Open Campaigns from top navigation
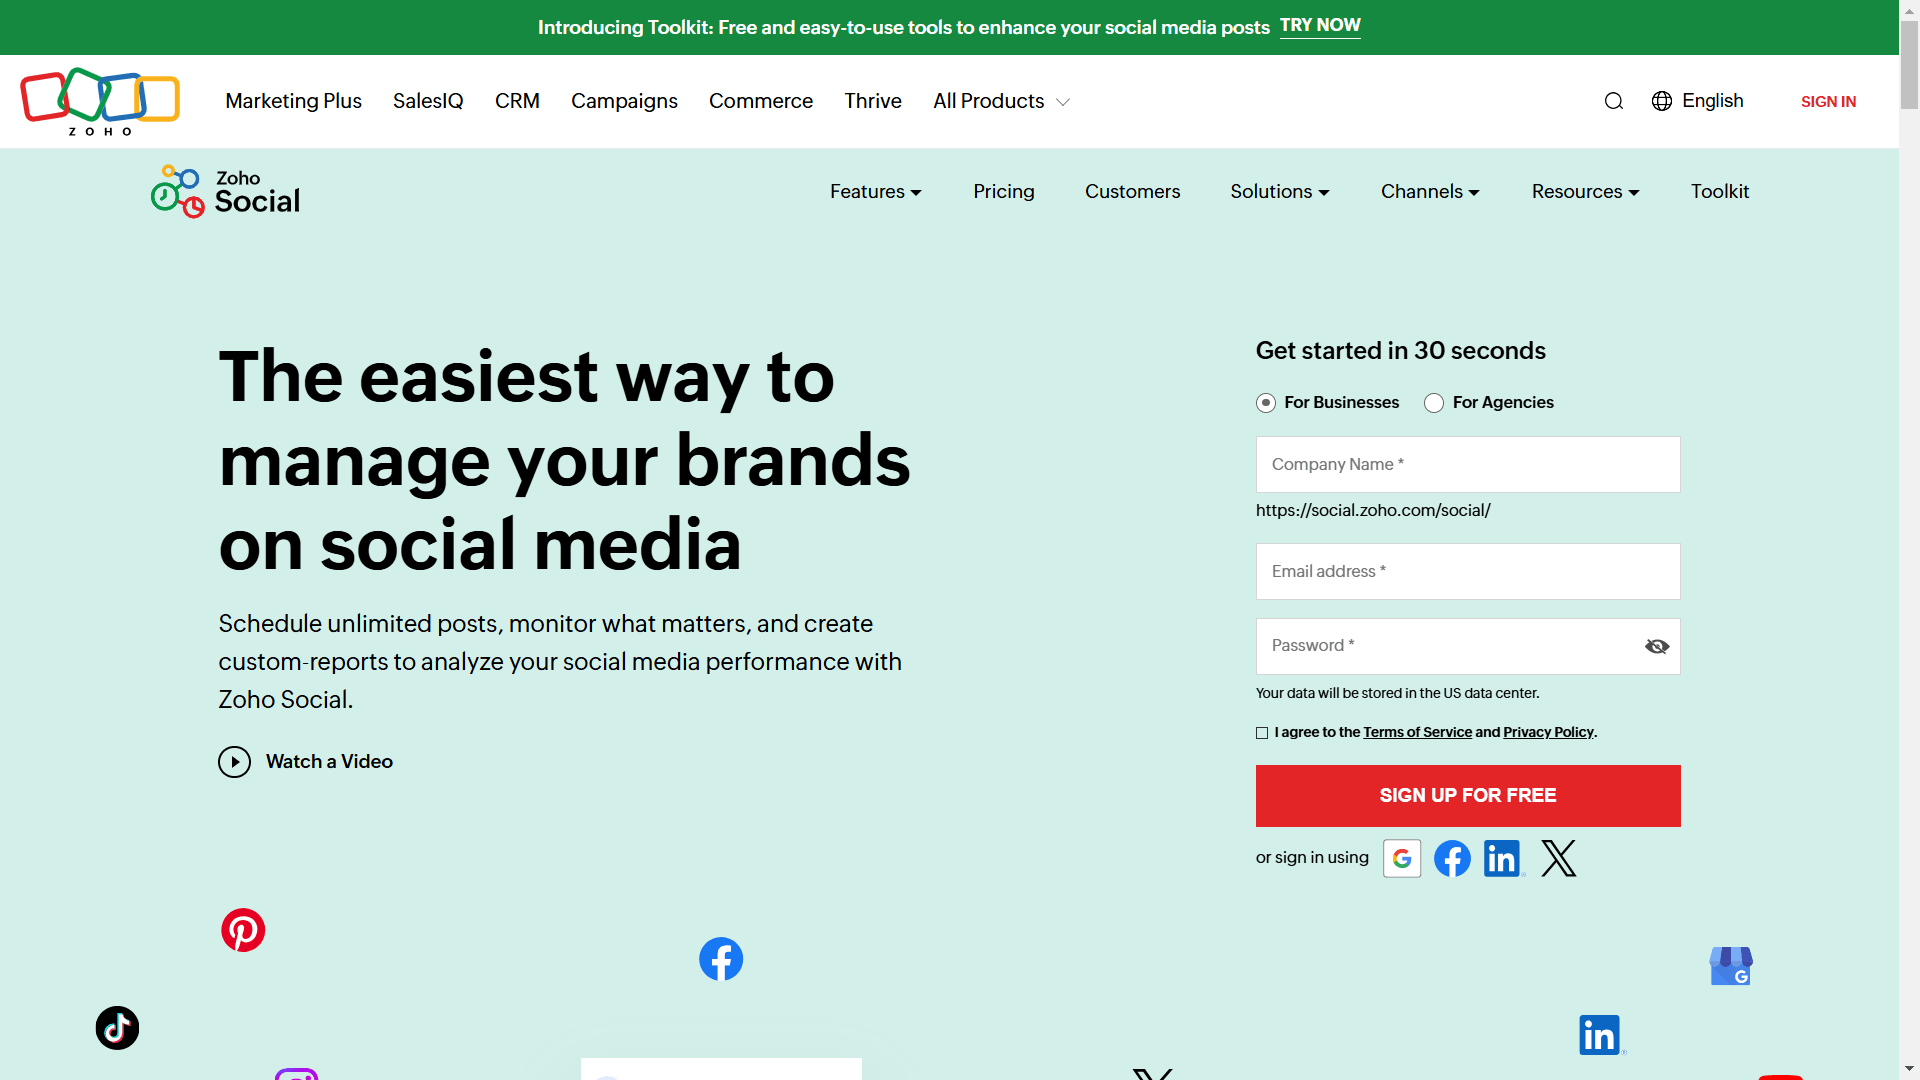 (624, 101)
